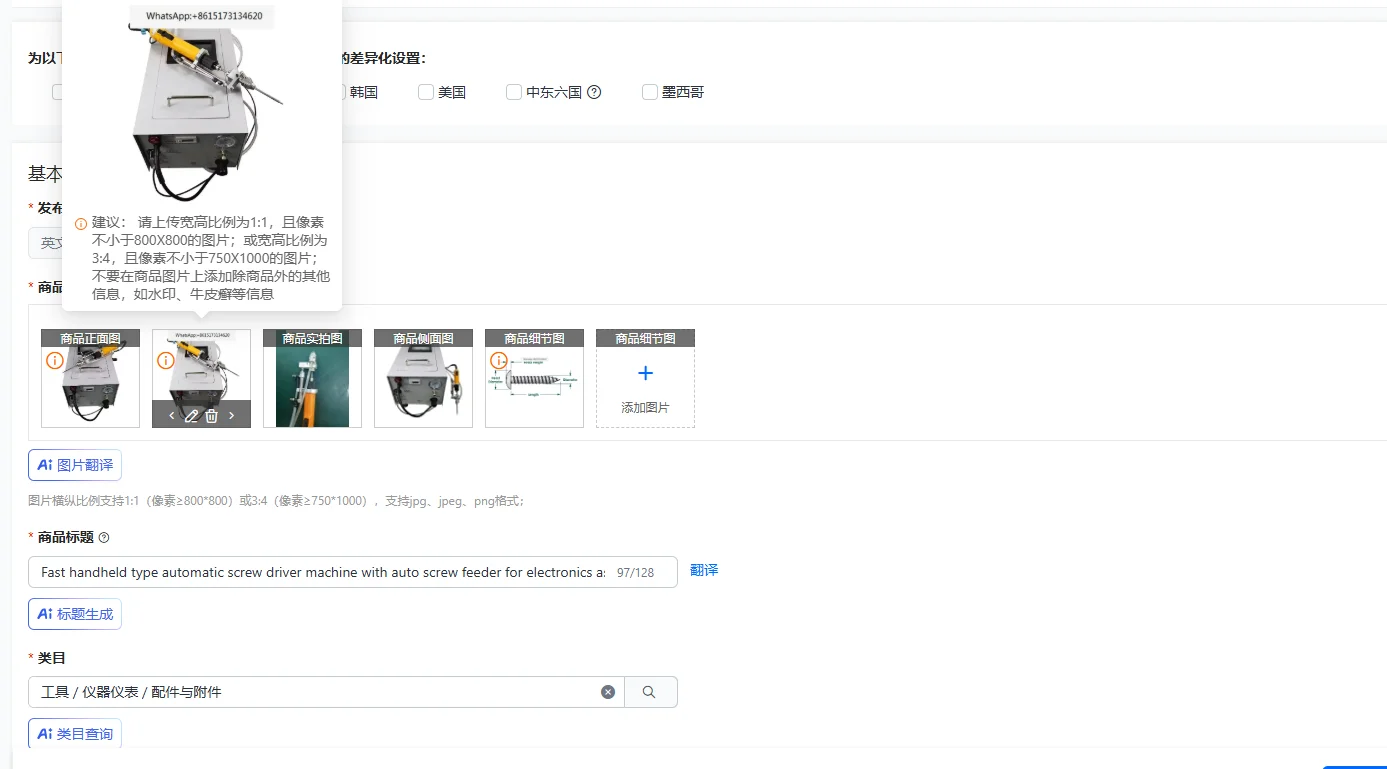The height and width of the screenshot is (769, 1387).
Task: Add a new image via the 添加图片 plus tile
Action: point(645,378)
